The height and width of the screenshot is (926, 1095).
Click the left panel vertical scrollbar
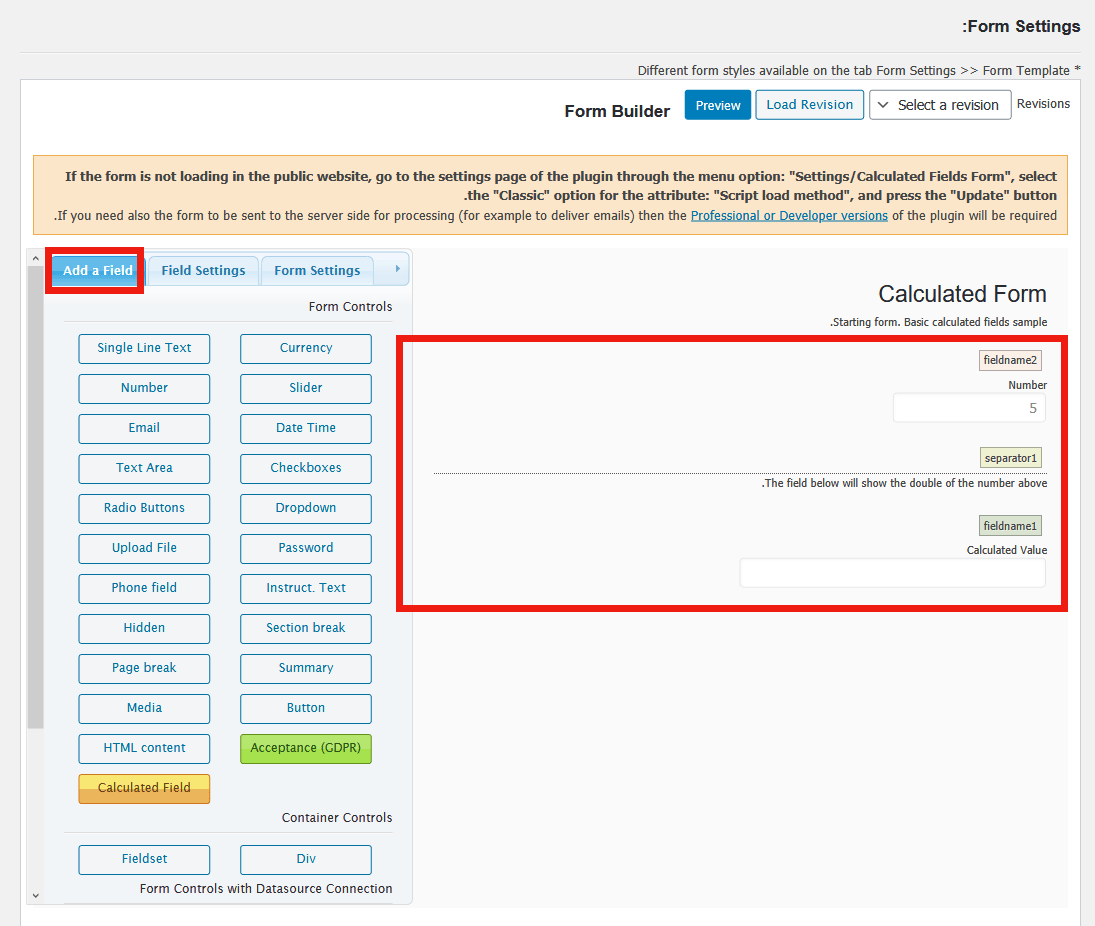(x=36, y=497)
